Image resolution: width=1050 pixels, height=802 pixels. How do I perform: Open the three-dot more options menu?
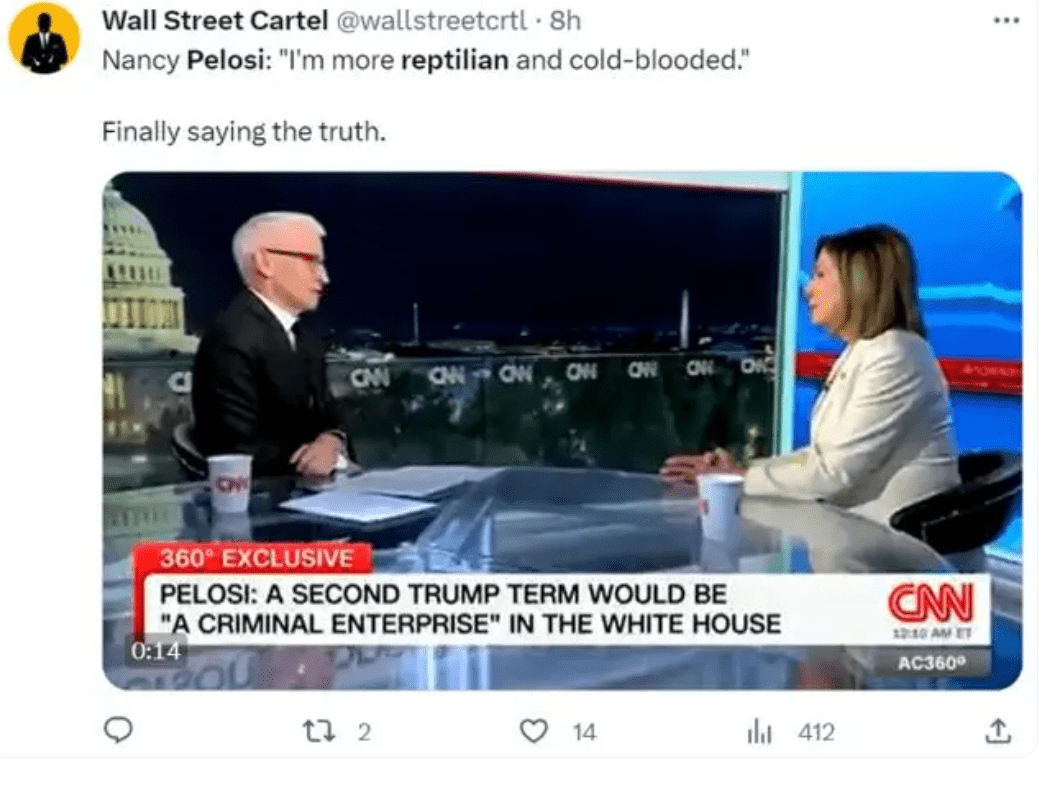(x=1006, y=21)
